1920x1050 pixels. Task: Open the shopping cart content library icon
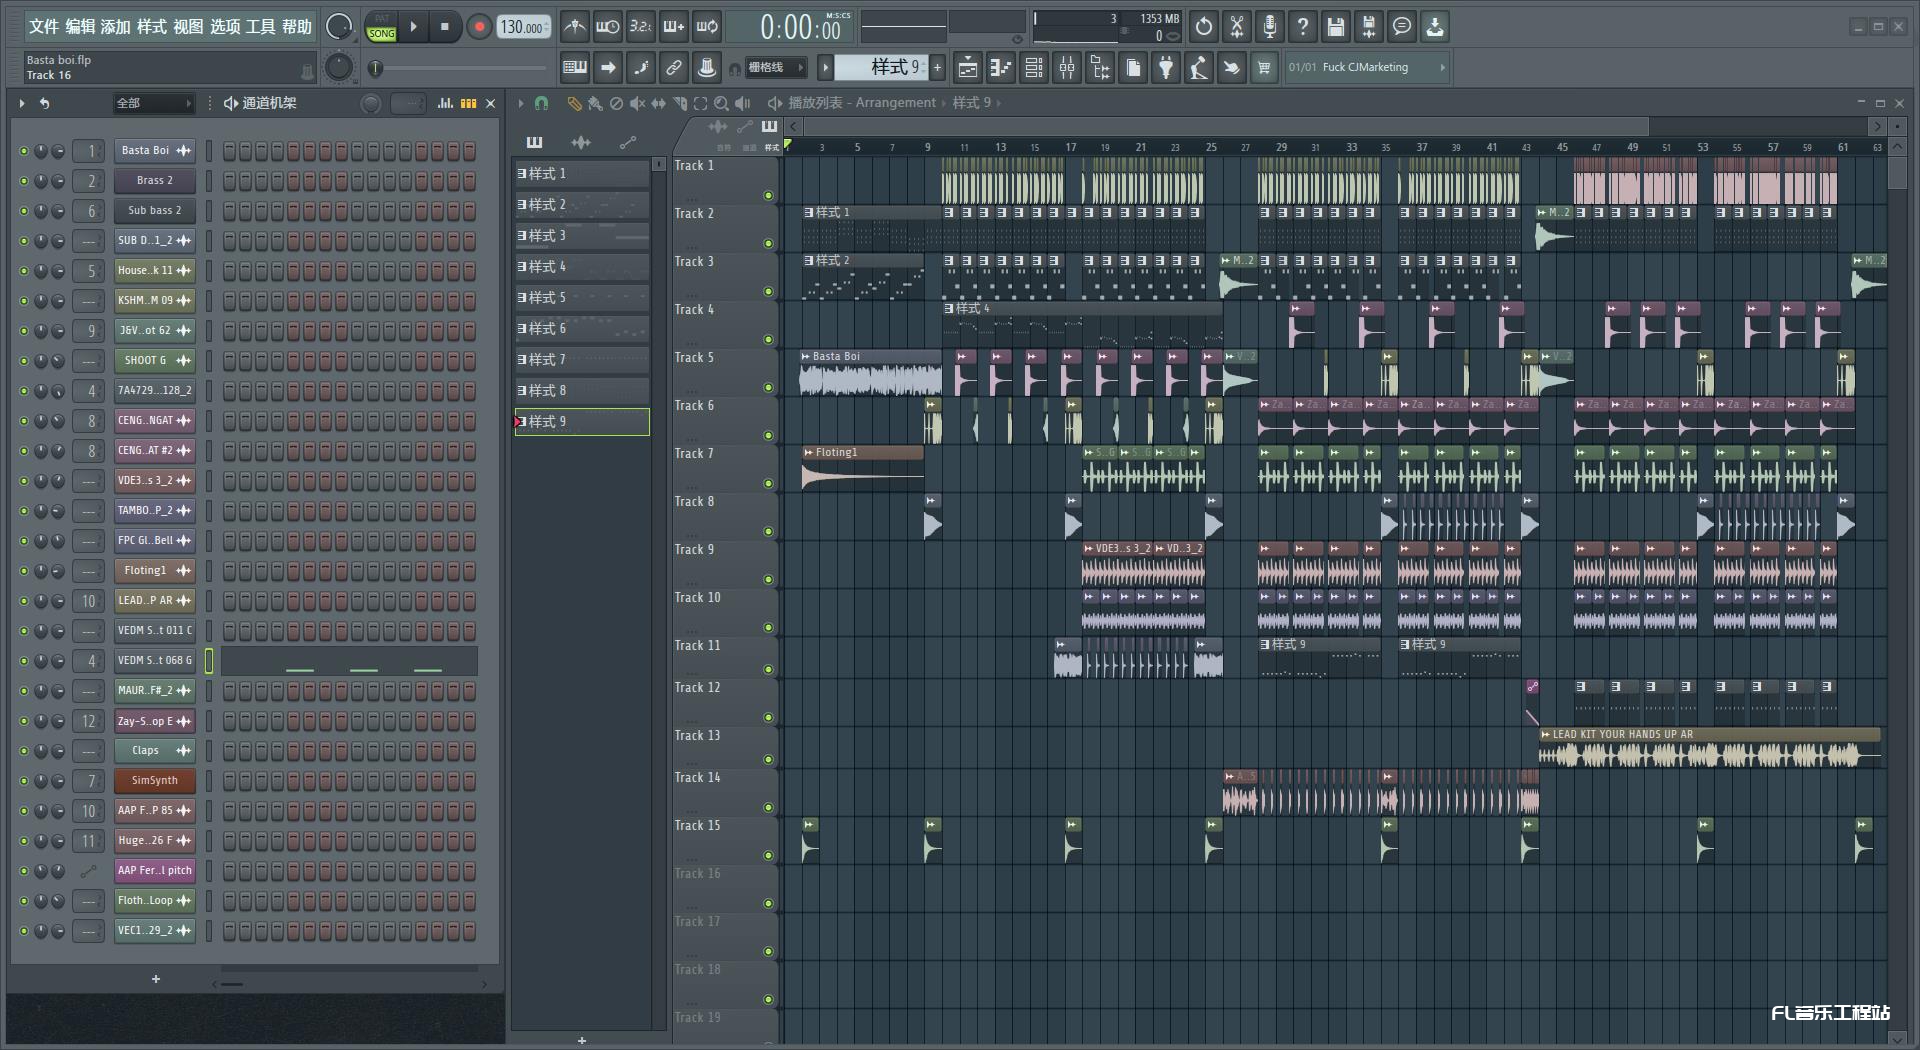tap(1264, 67)
